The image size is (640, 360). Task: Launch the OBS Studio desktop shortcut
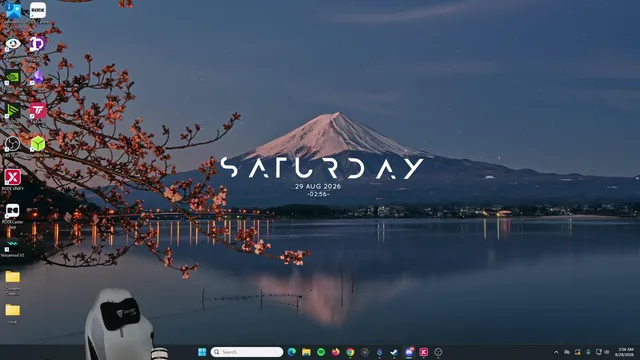click(x=13, y=144)
